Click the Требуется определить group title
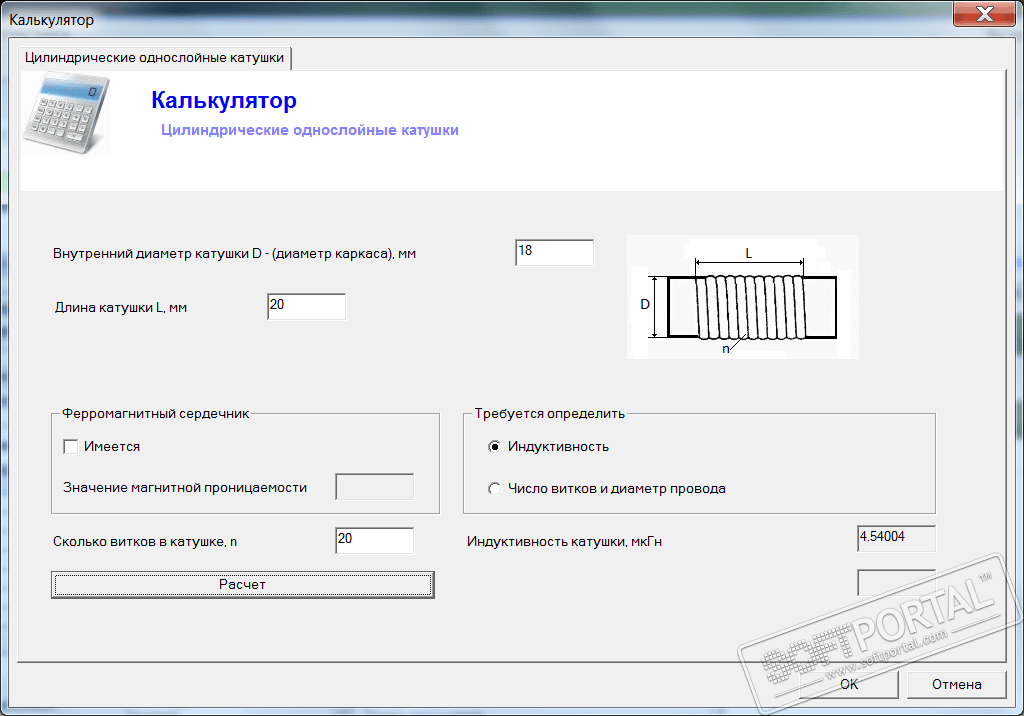This screenshot has height=716, width=1024. [x=550, y=414]
